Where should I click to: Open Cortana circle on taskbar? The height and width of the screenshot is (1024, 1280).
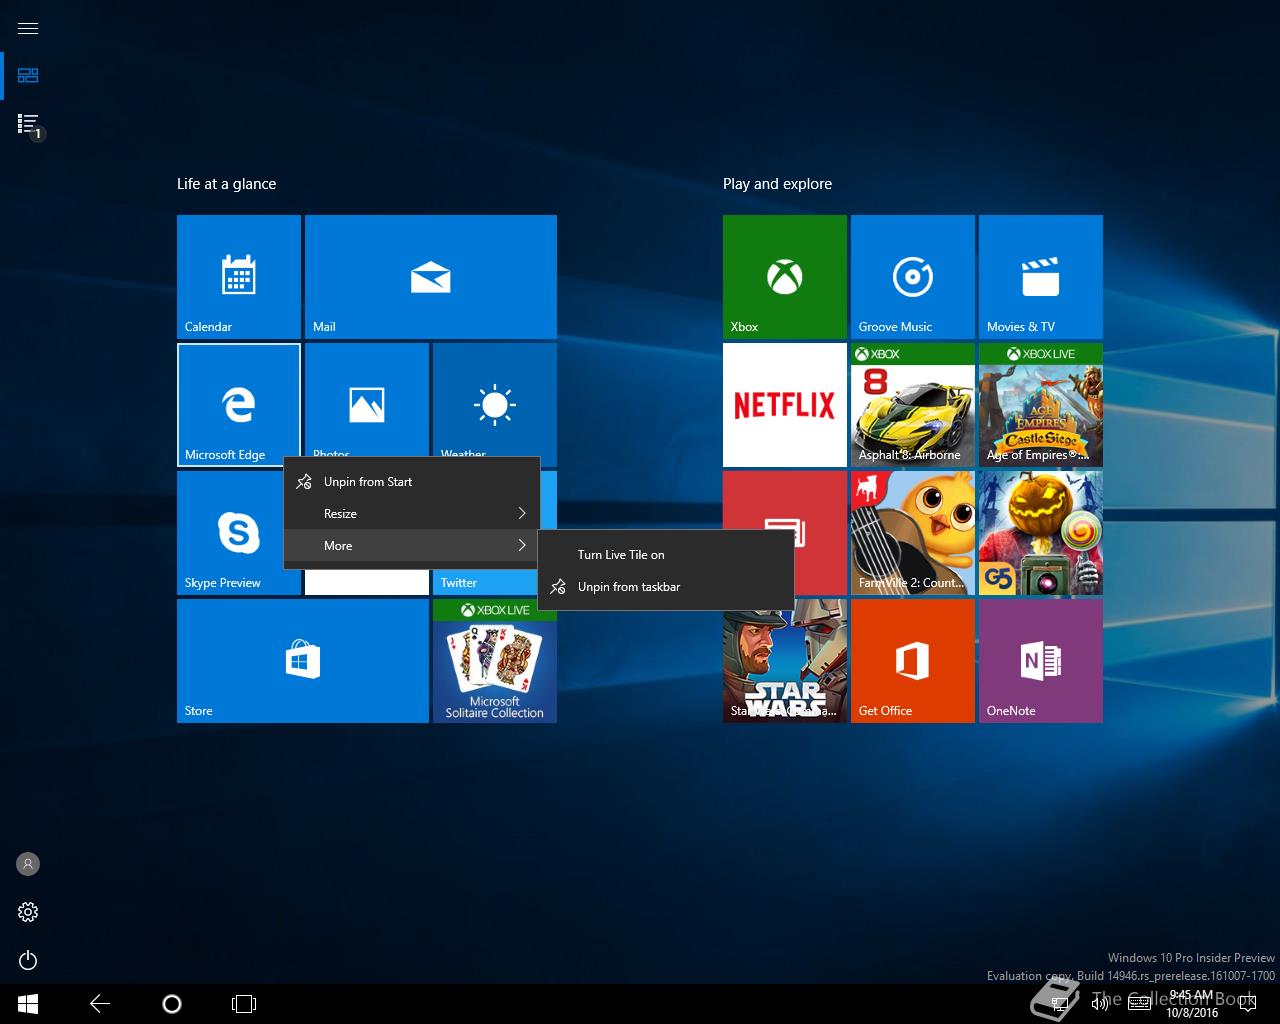point(172,1004)
